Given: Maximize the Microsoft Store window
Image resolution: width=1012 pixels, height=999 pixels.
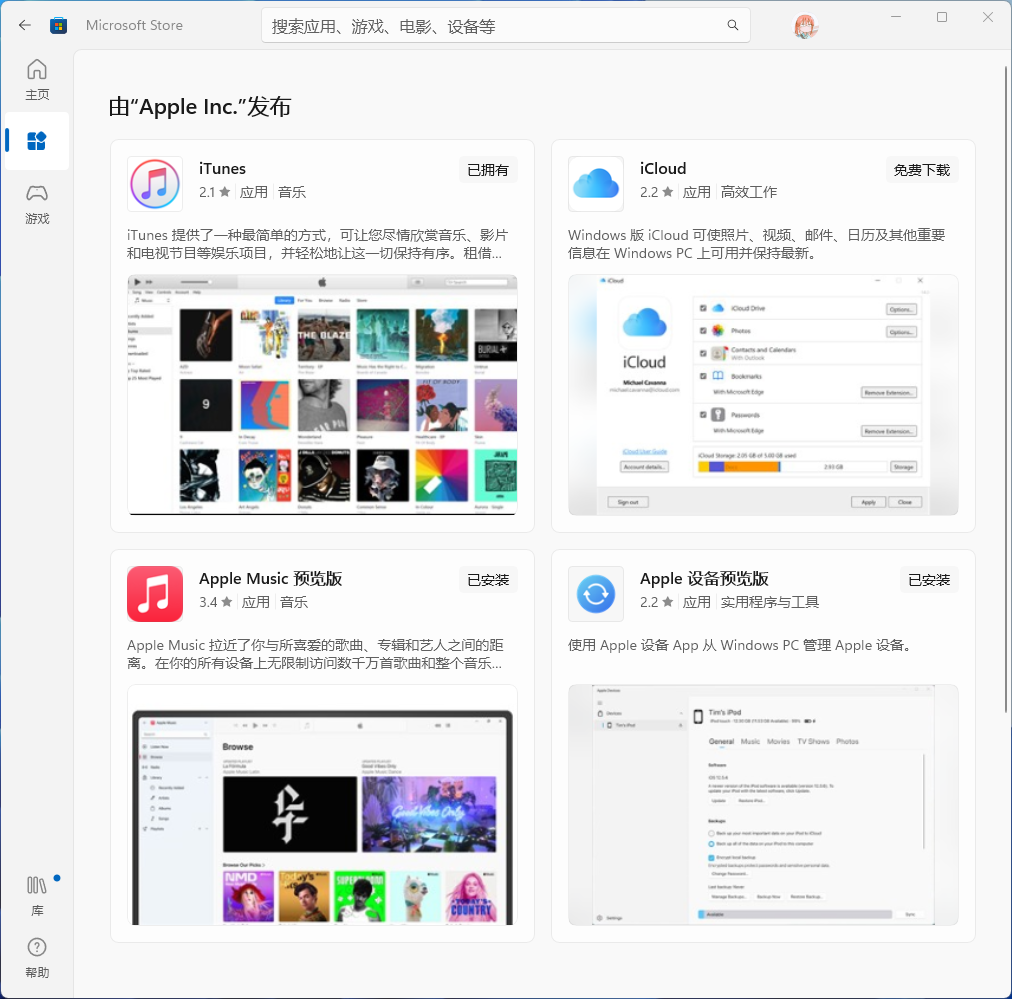Looking at the screenshot, I should (942, 17).
